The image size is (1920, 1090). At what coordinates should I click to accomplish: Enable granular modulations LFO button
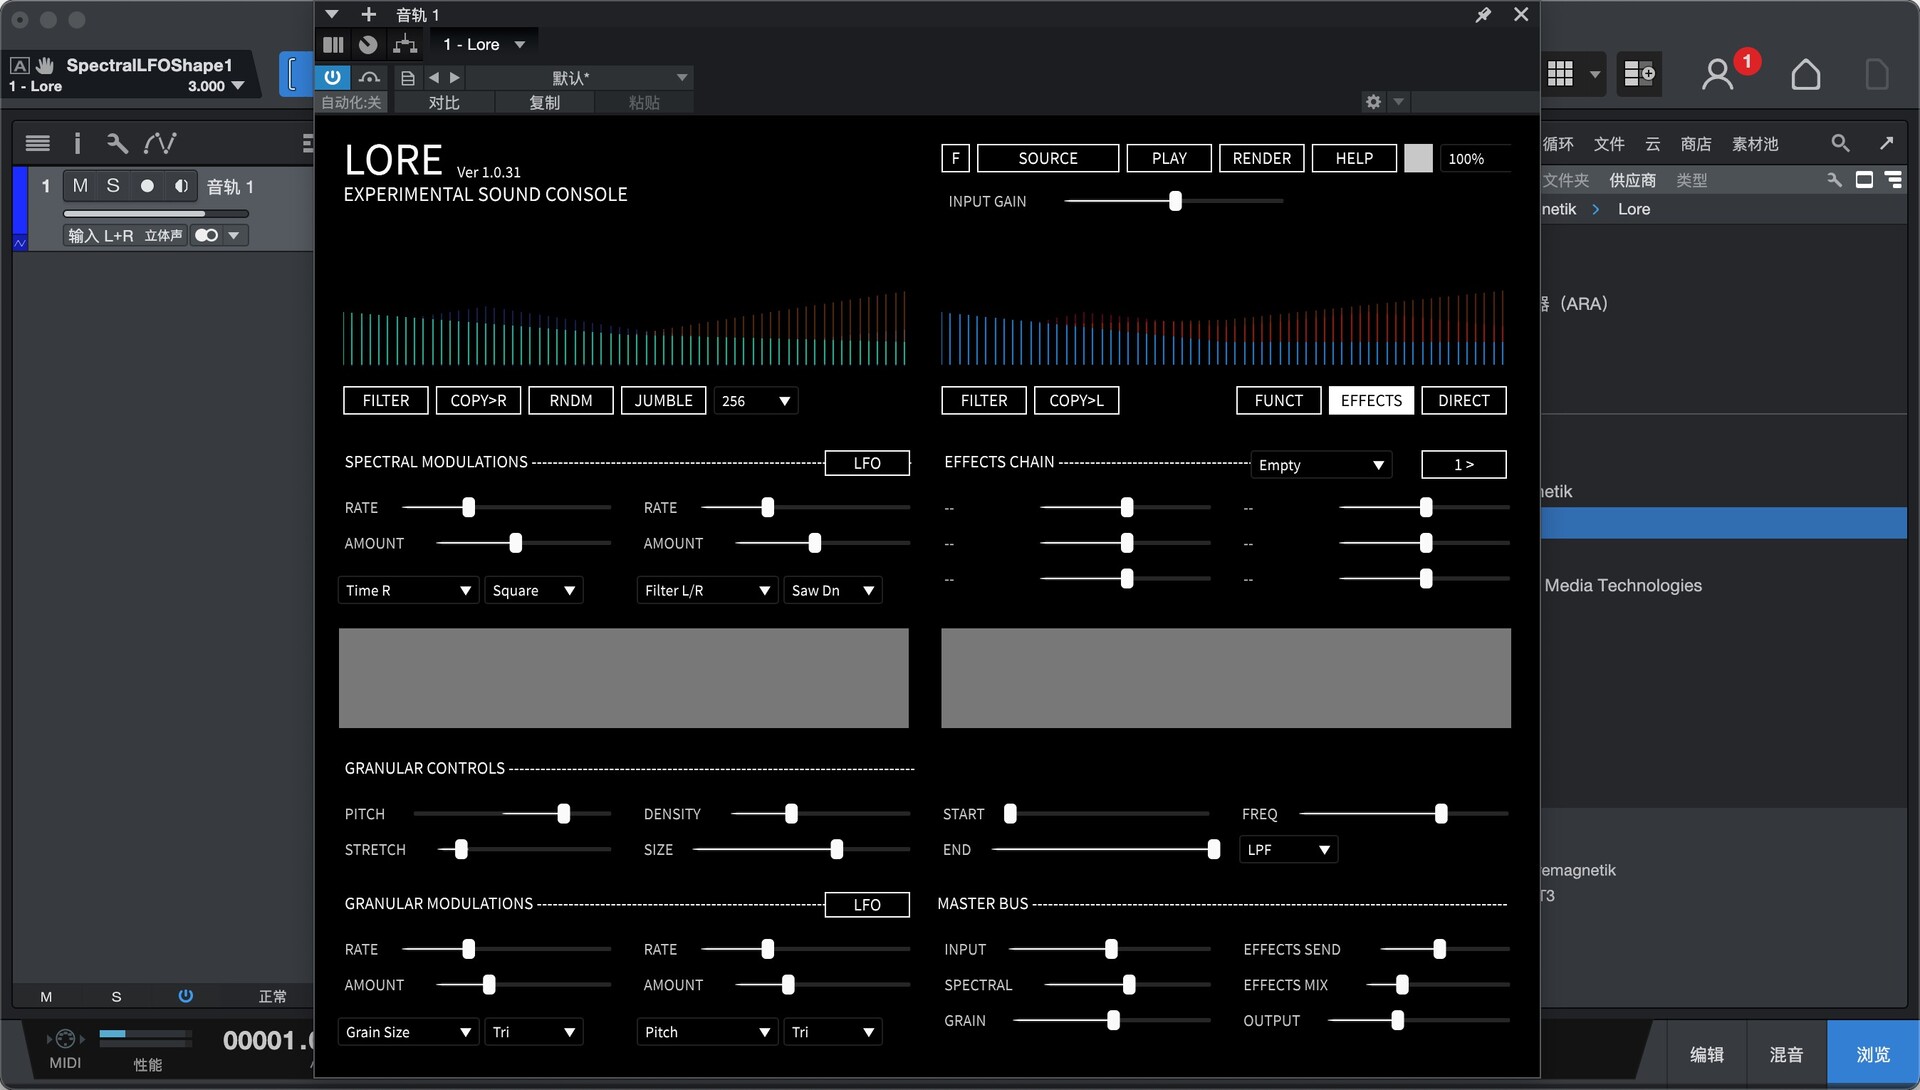pyautogui.click(x=867, y=904)
